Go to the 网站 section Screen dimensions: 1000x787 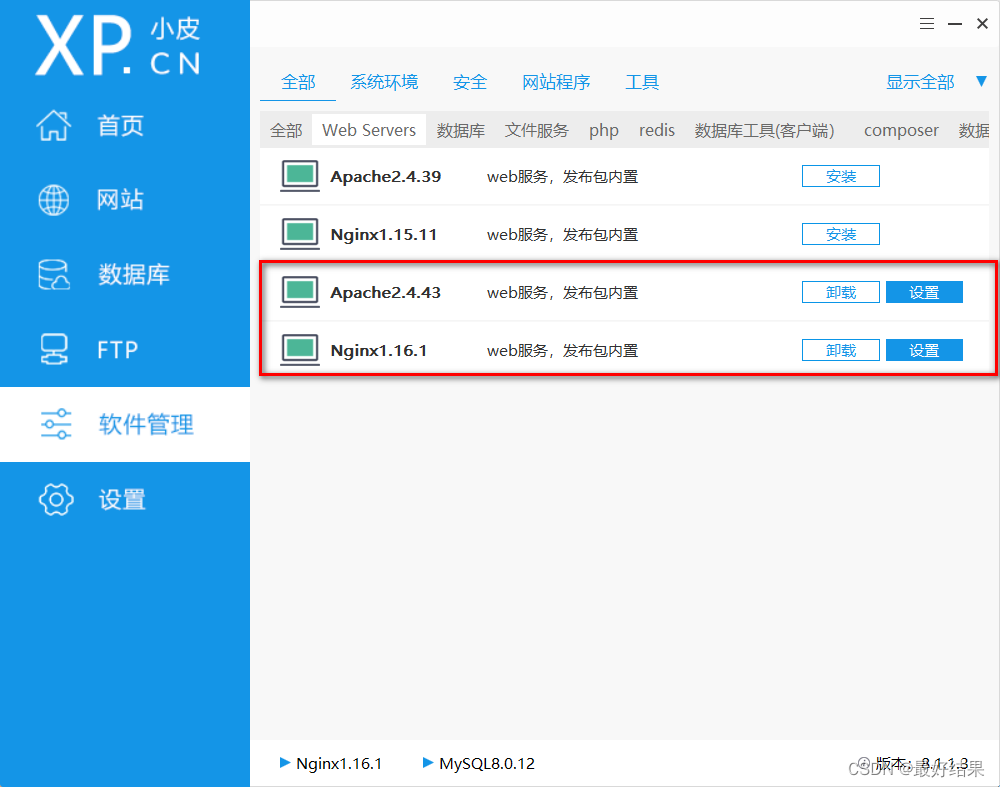tap(120, 200)
